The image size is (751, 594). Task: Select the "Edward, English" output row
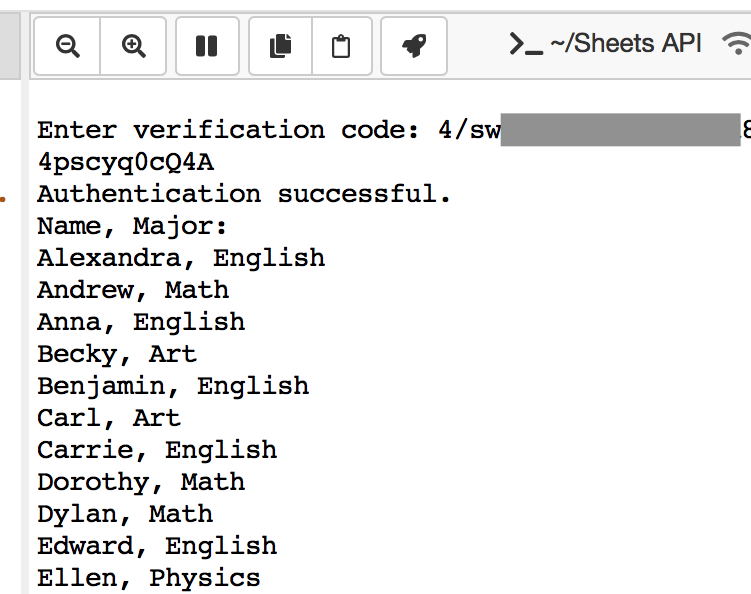tap(157, 546)
